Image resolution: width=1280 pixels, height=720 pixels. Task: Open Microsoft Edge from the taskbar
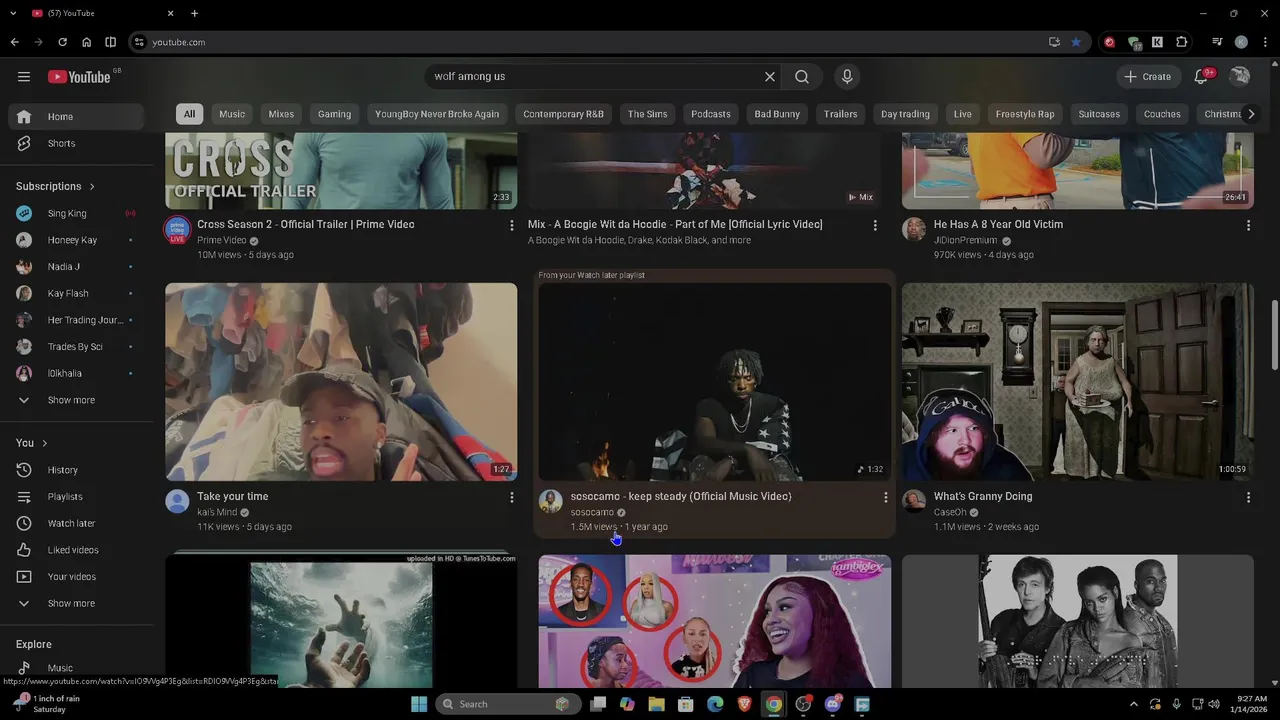coord(715,704)
